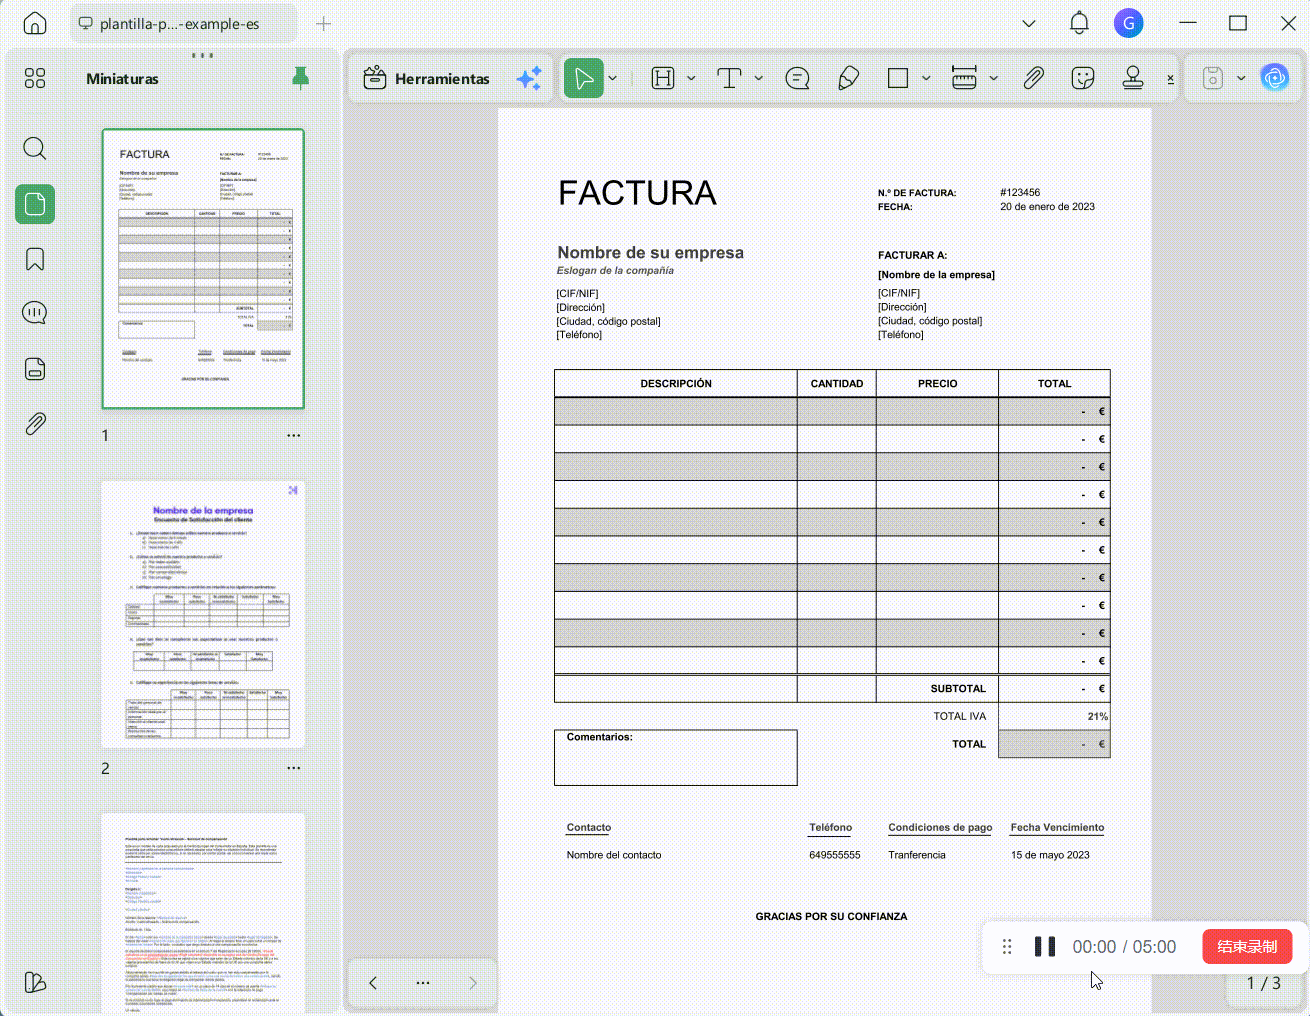
Task: Expand the Text tool dropdown
Action: (759, 78)
